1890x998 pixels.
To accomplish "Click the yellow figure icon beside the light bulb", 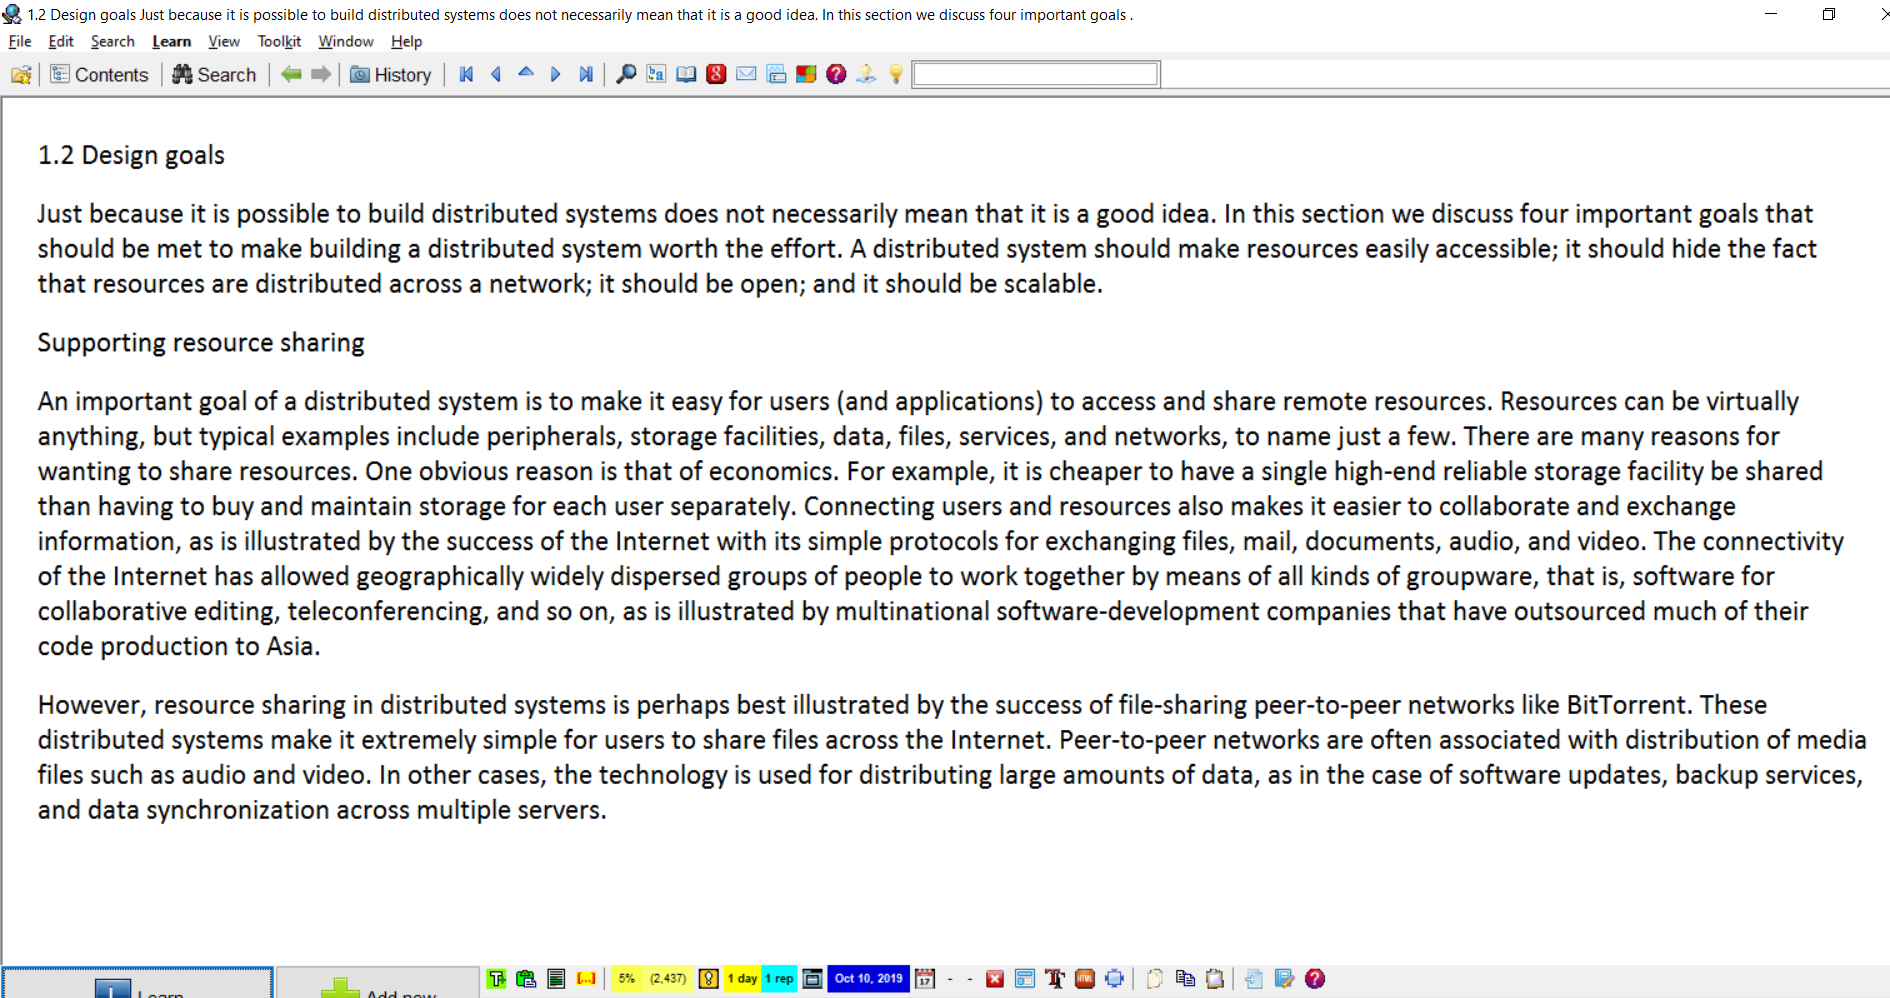I will point(866,74).
